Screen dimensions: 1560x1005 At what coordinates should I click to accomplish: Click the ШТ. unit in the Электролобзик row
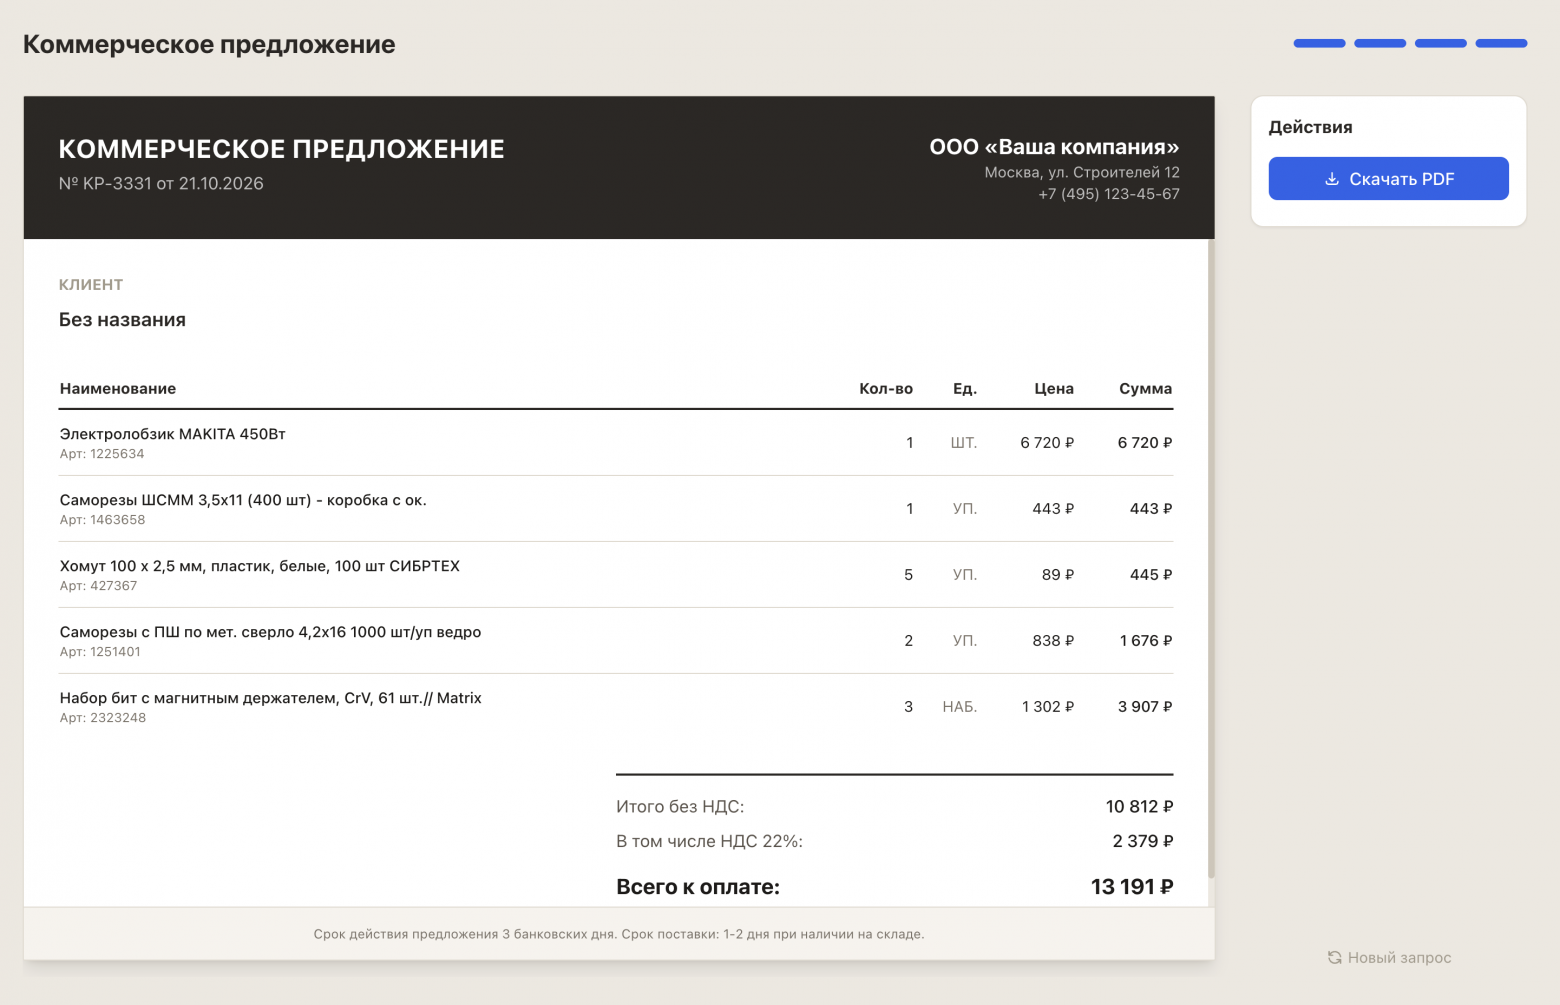click(x=964, y=443)
